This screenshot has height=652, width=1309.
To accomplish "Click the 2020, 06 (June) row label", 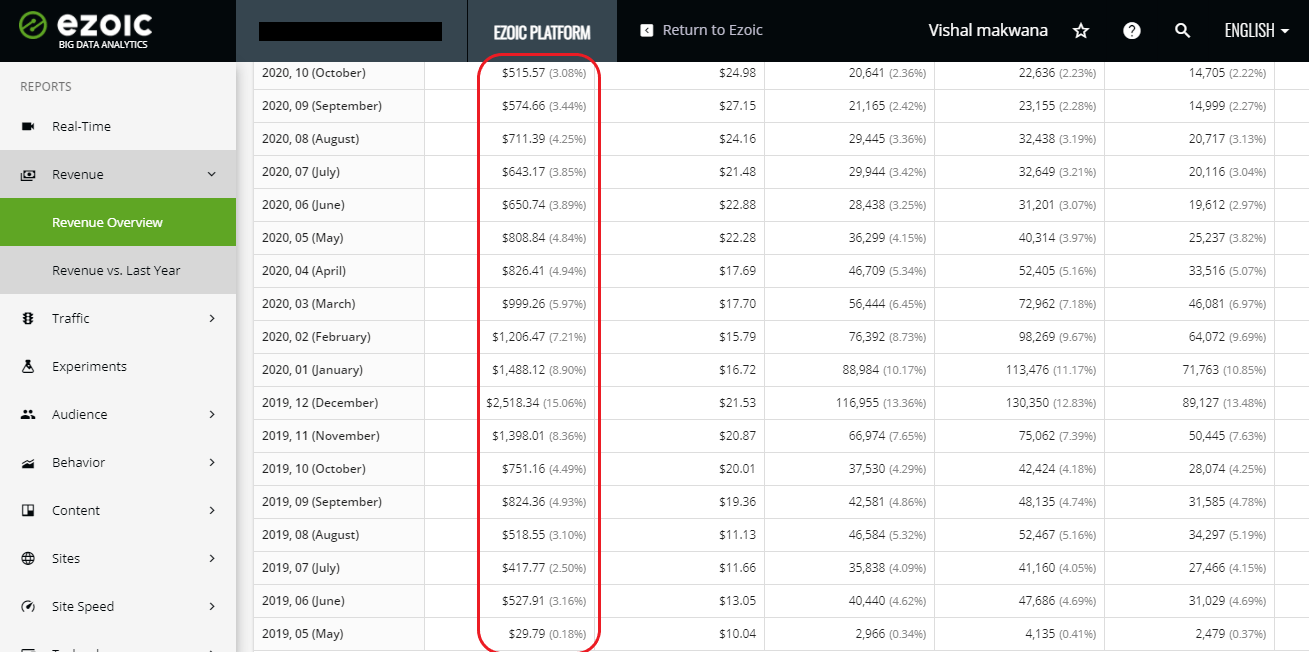I will [x=303, y=205].
